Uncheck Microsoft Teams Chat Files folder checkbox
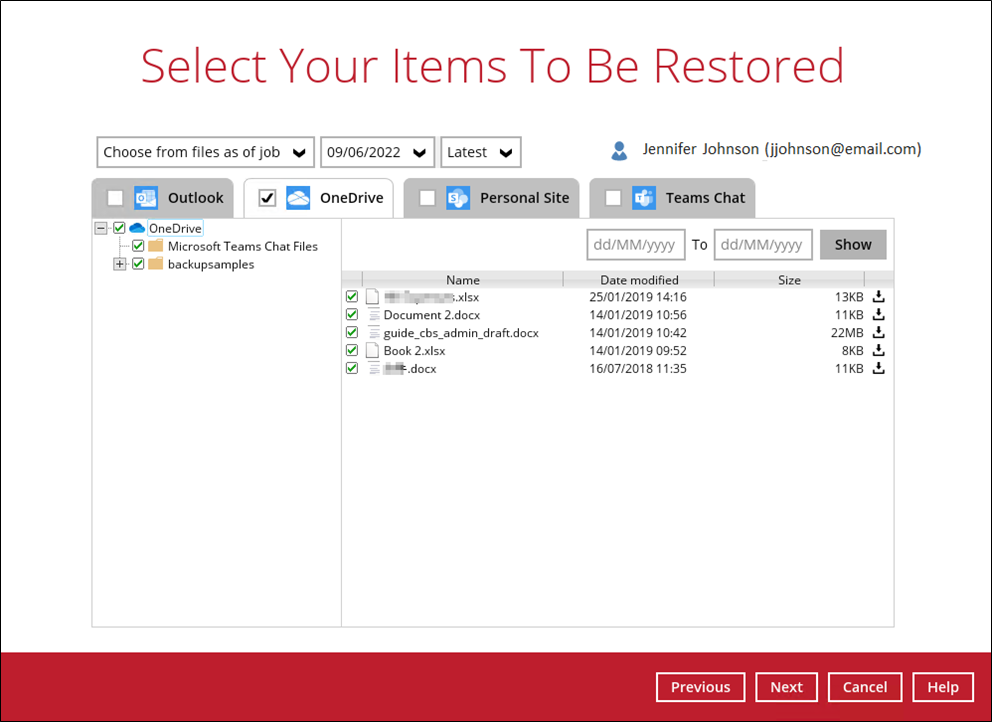This screenshot has width=992, height=722. [138, 246]
